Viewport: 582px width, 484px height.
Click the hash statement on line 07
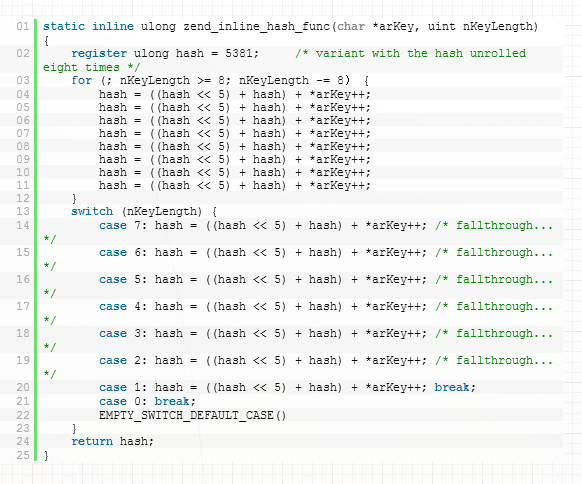click(x=235, y=133)
